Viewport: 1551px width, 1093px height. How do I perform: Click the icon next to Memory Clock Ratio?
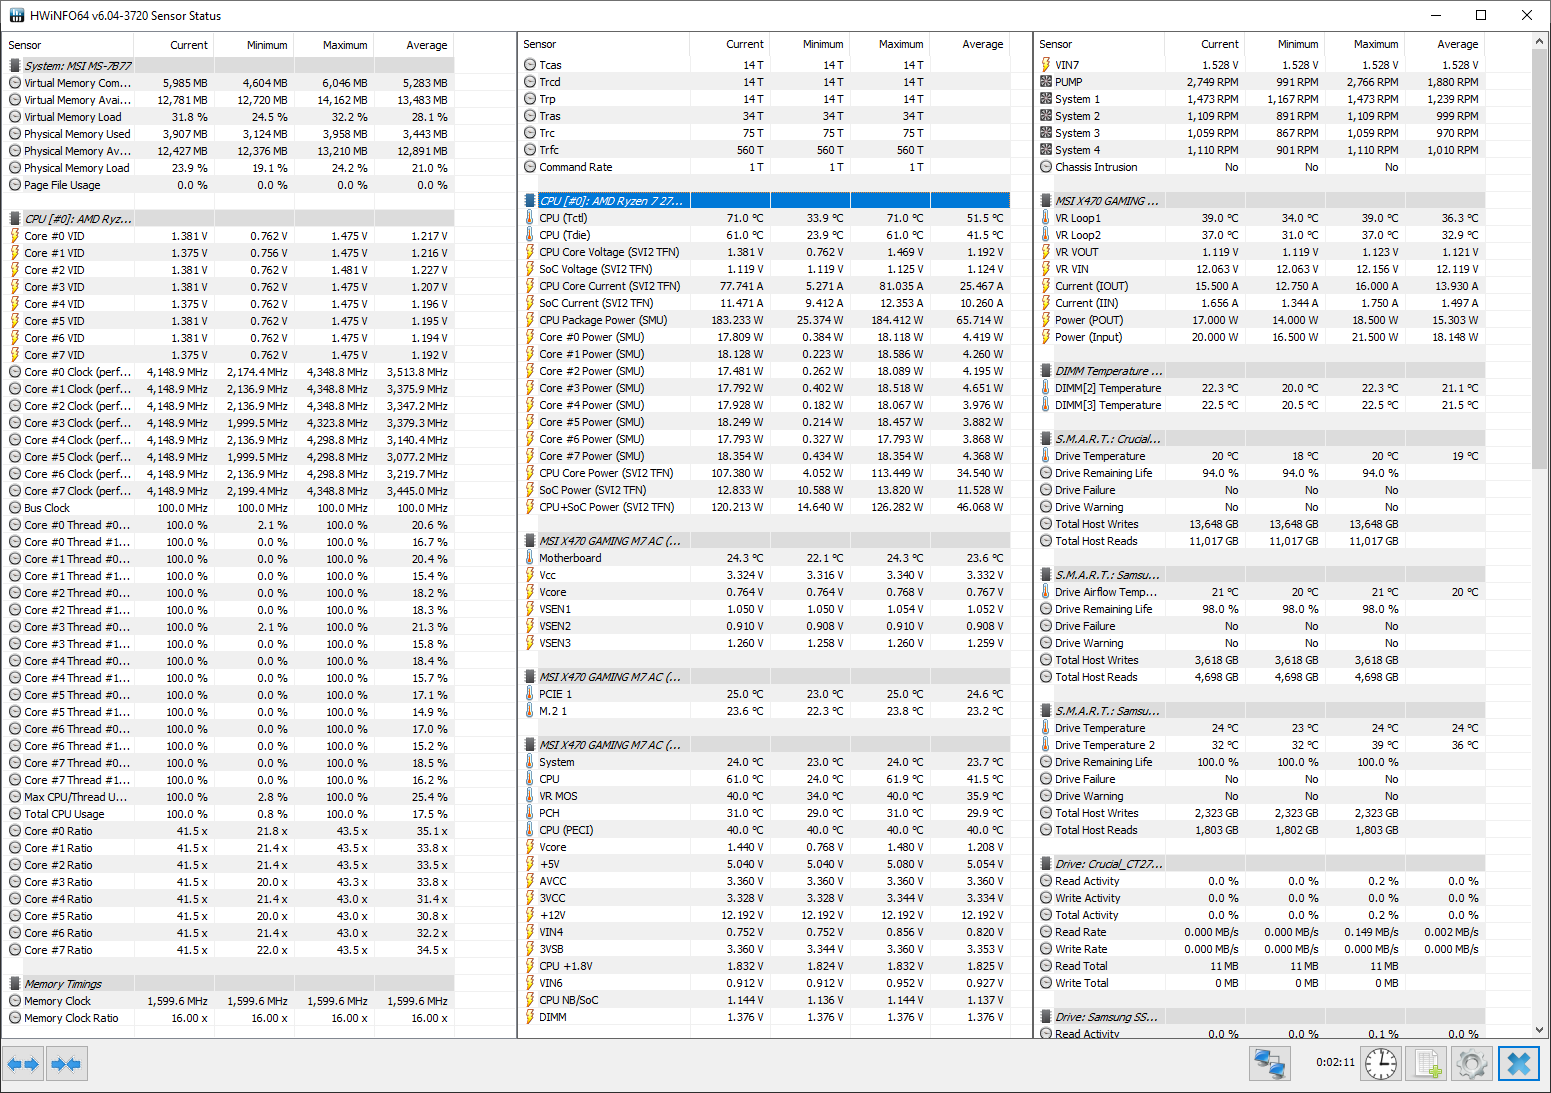tap(15, 1018)
